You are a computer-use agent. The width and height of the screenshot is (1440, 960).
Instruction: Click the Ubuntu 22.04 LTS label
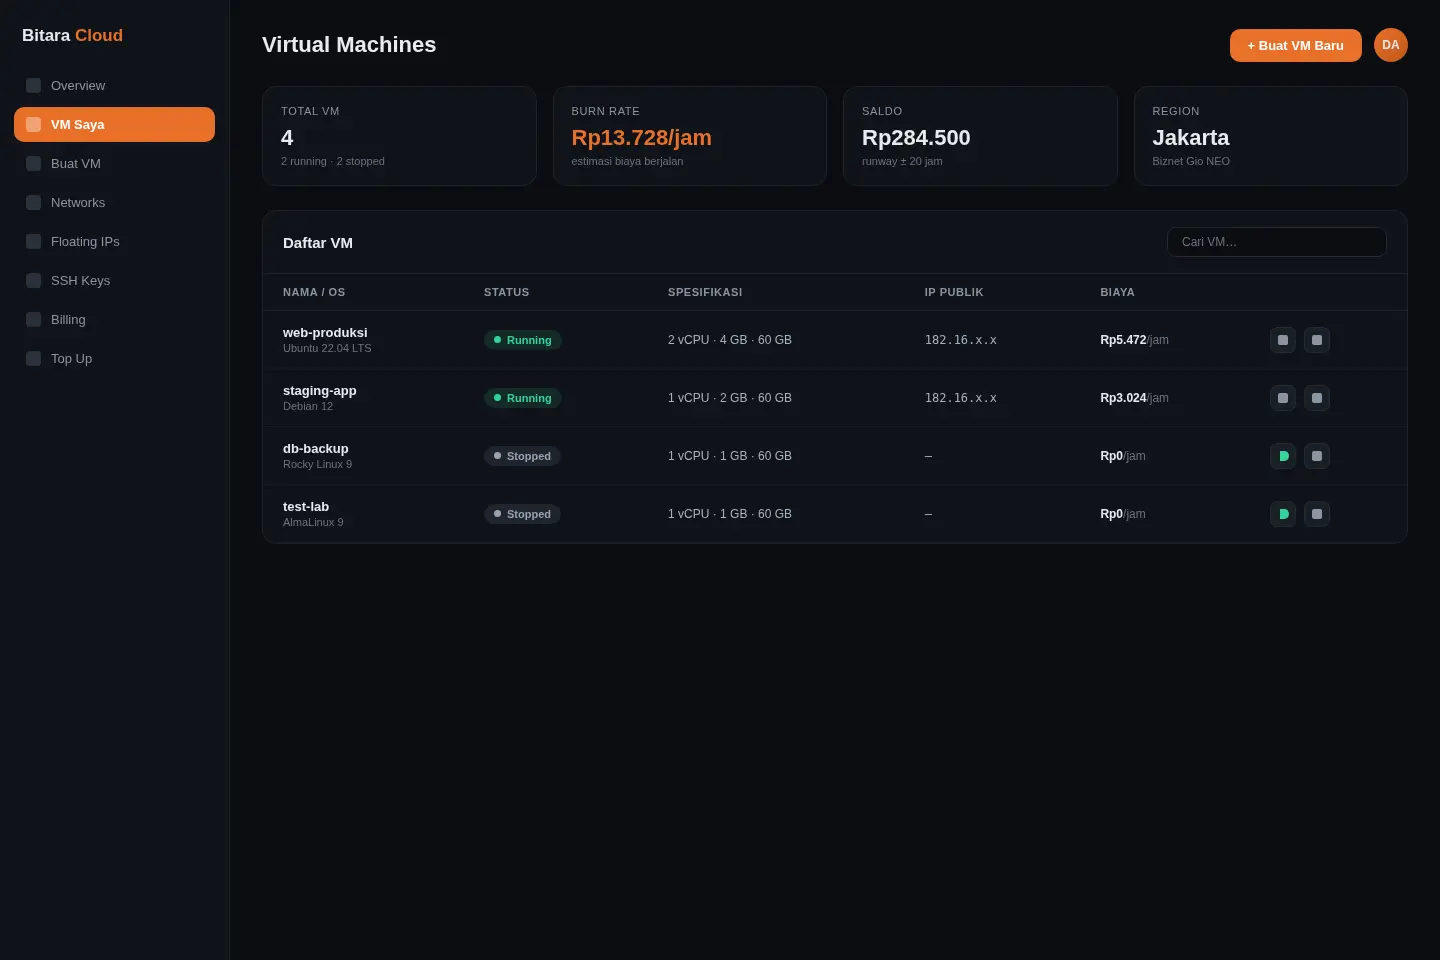[x=327, y=349]
